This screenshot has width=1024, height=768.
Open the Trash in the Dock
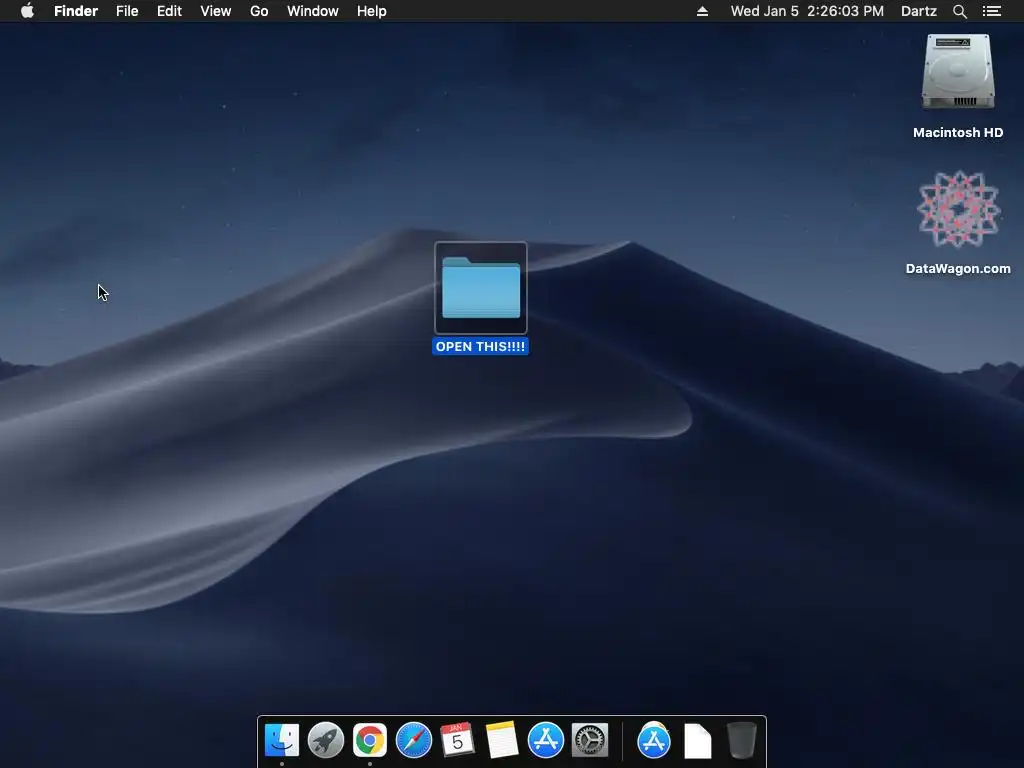pyautogui.click(x=742, y=741)
